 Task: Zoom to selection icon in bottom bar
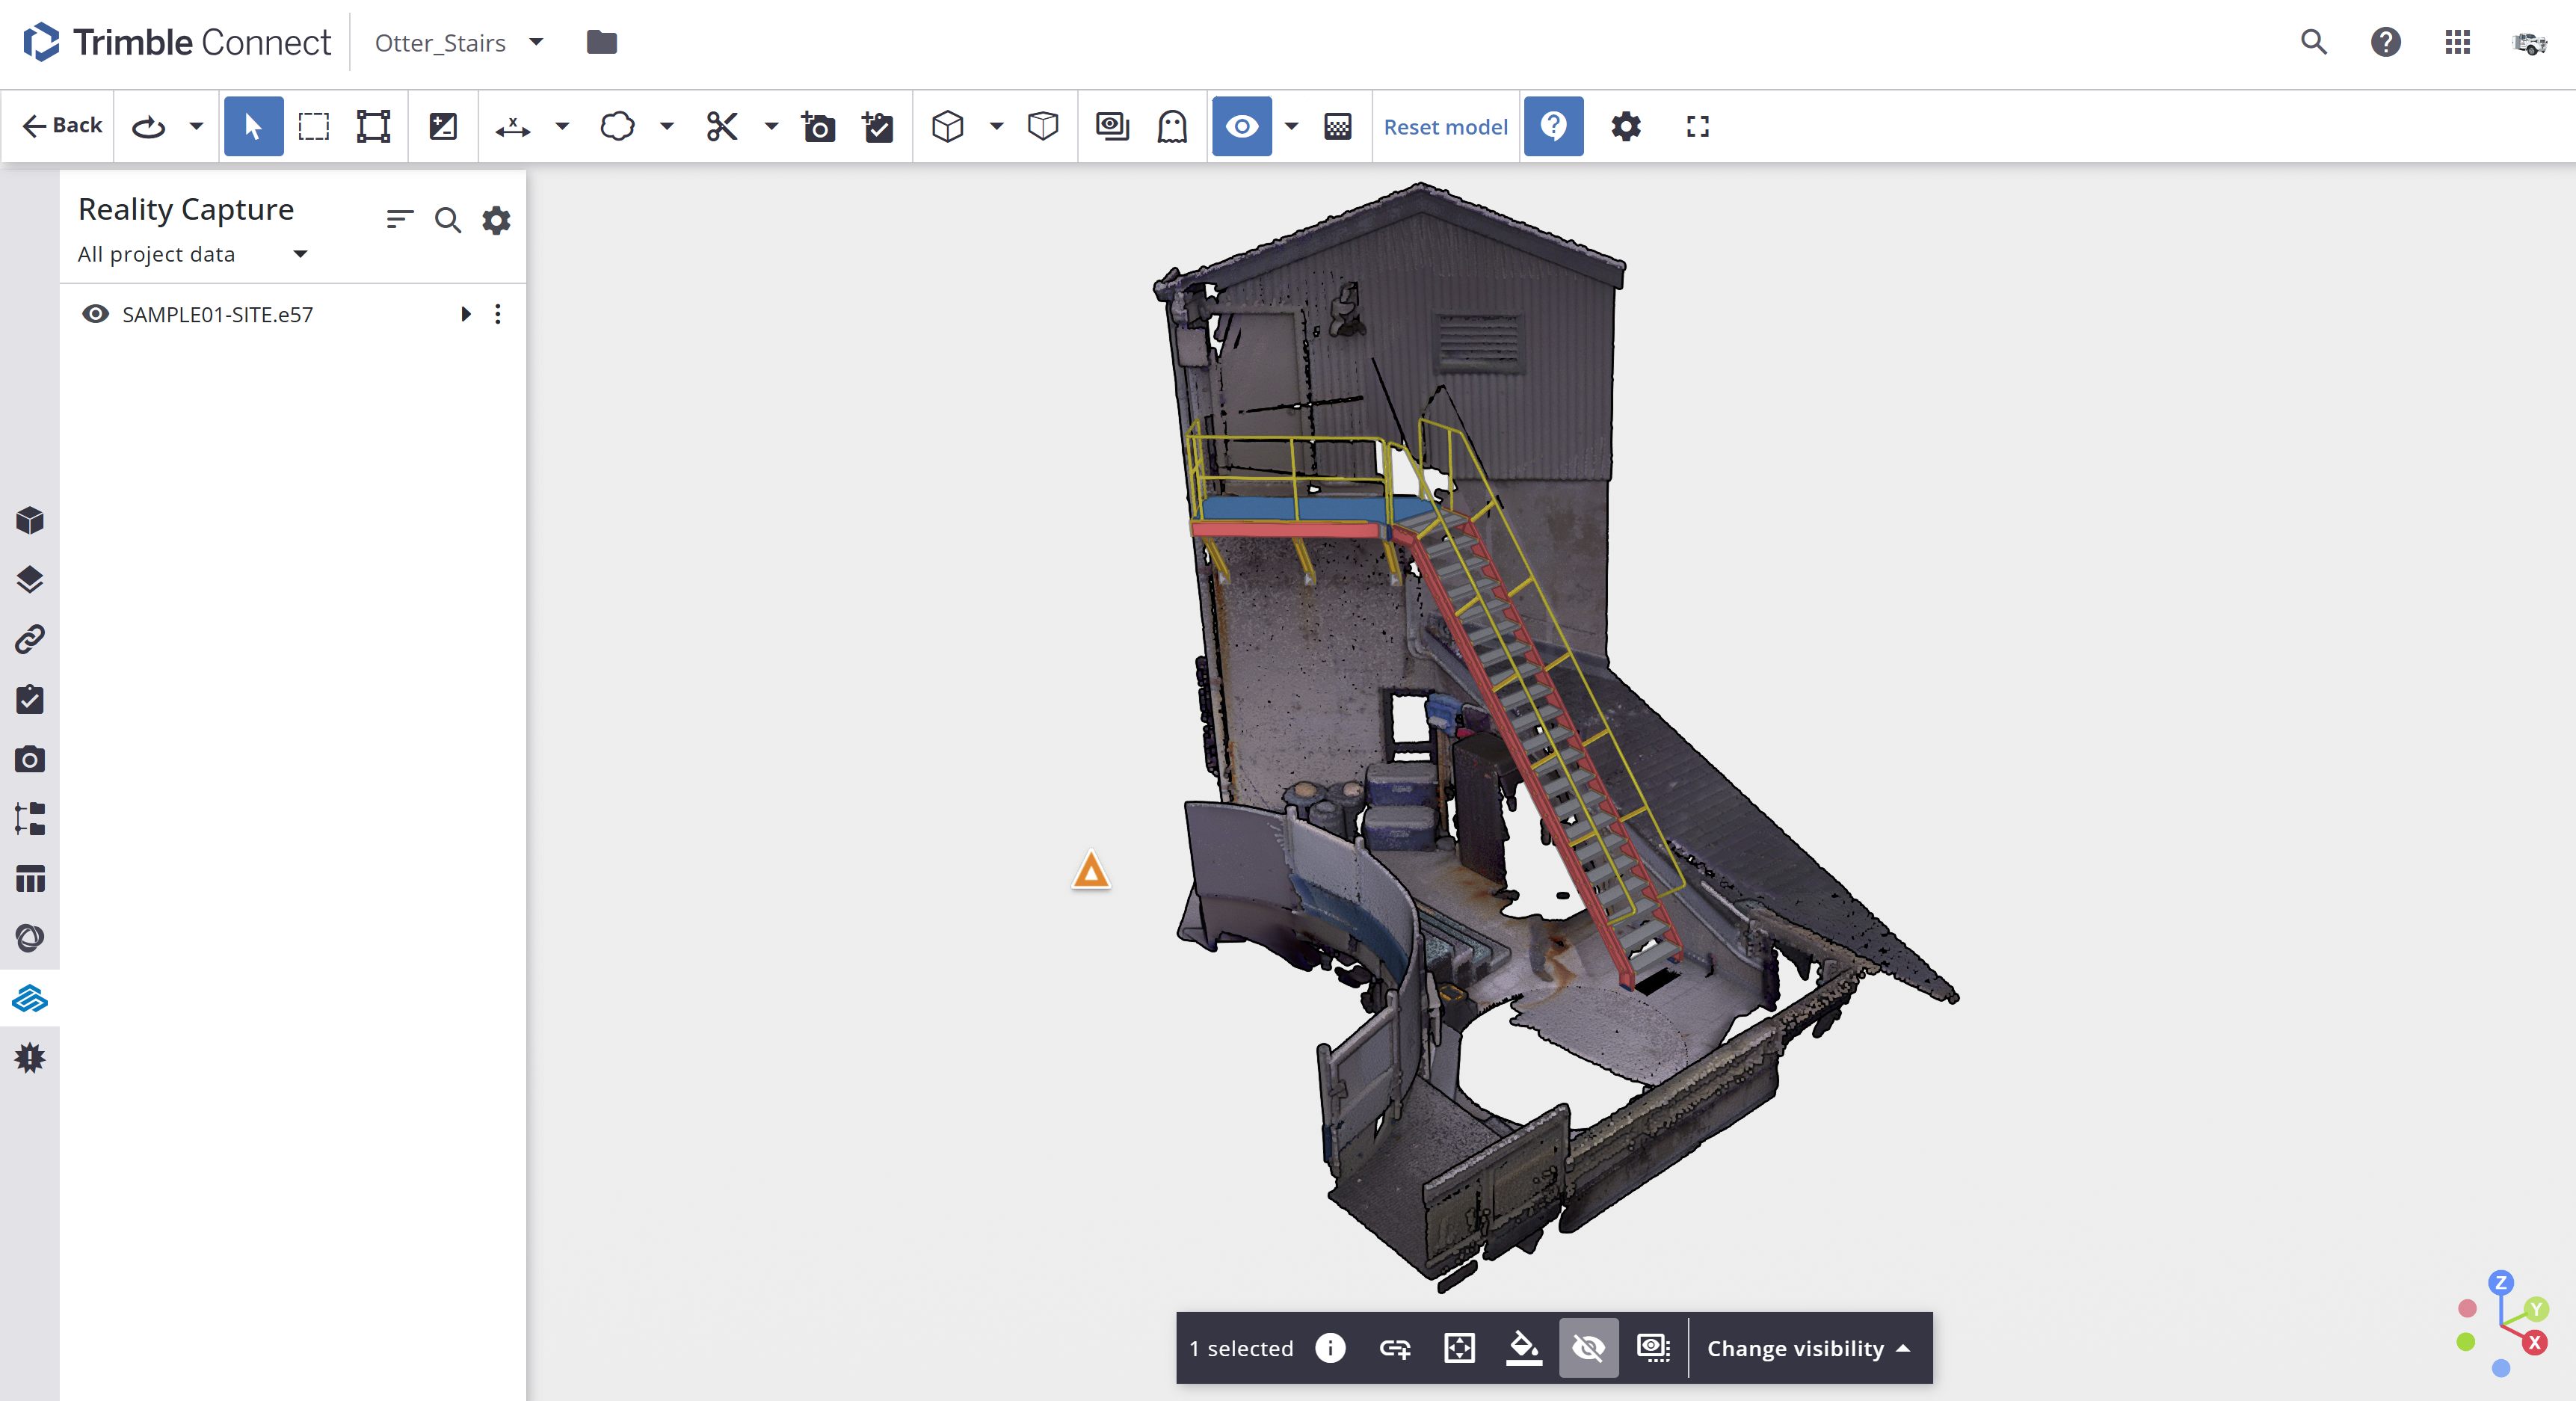tap(1459, 1348)
